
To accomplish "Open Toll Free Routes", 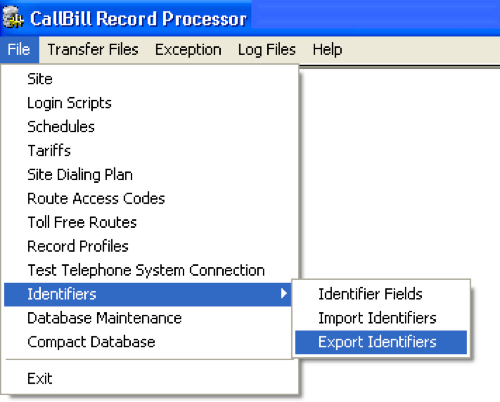I will [149, 222].
